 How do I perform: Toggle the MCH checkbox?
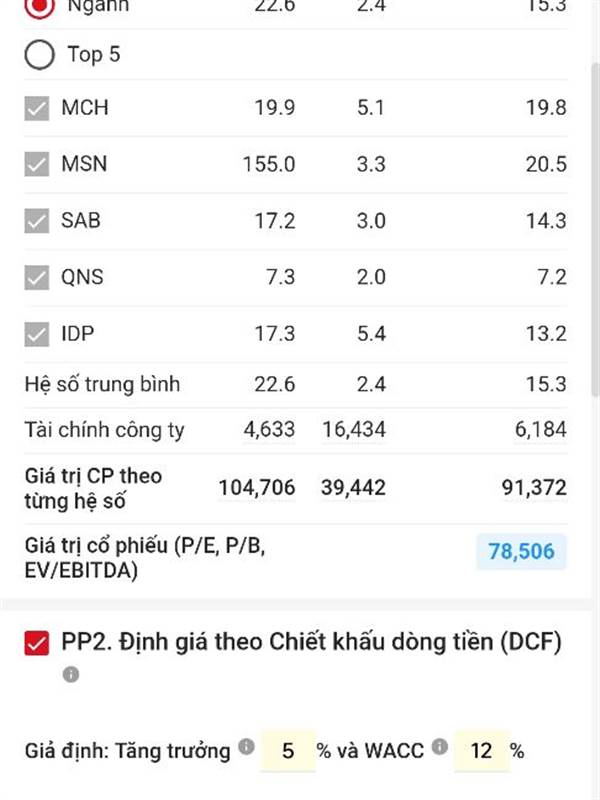(37, 108)
